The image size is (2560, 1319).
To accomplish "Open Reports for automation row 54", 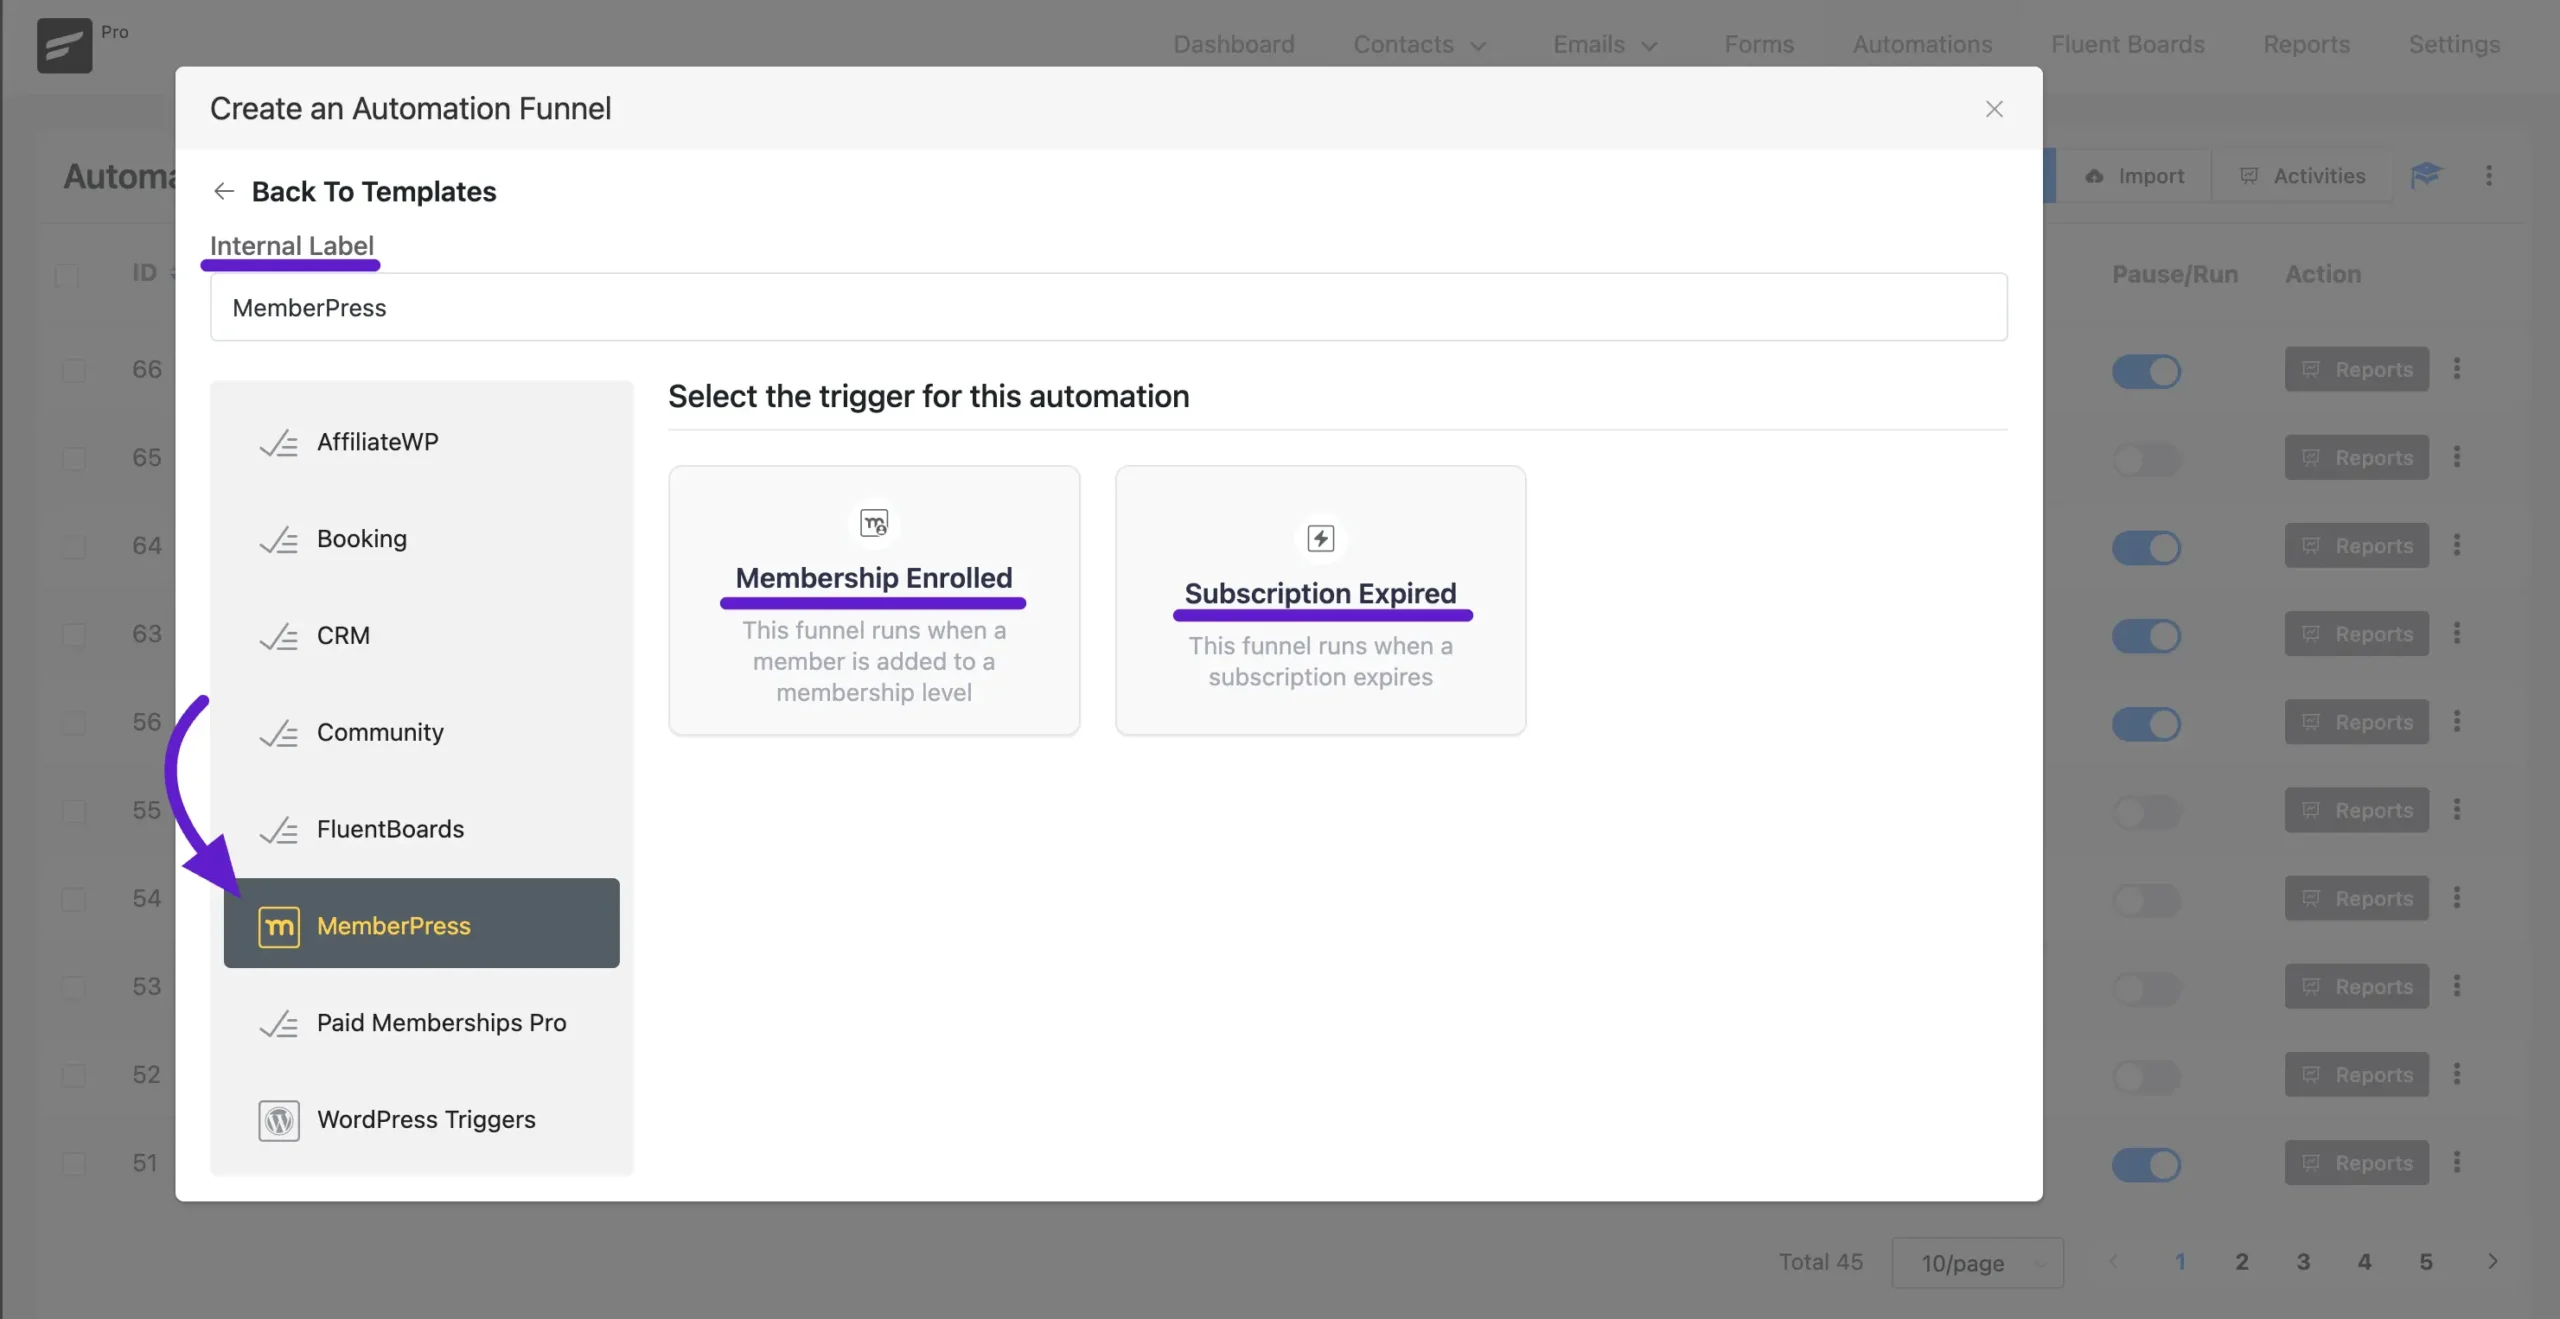I will tap(2356, 898).
